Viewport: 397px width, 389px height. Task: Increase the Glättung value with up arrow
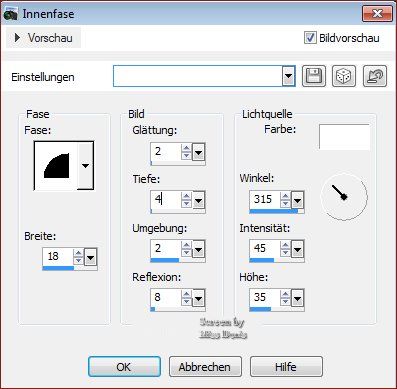(186, 148)
